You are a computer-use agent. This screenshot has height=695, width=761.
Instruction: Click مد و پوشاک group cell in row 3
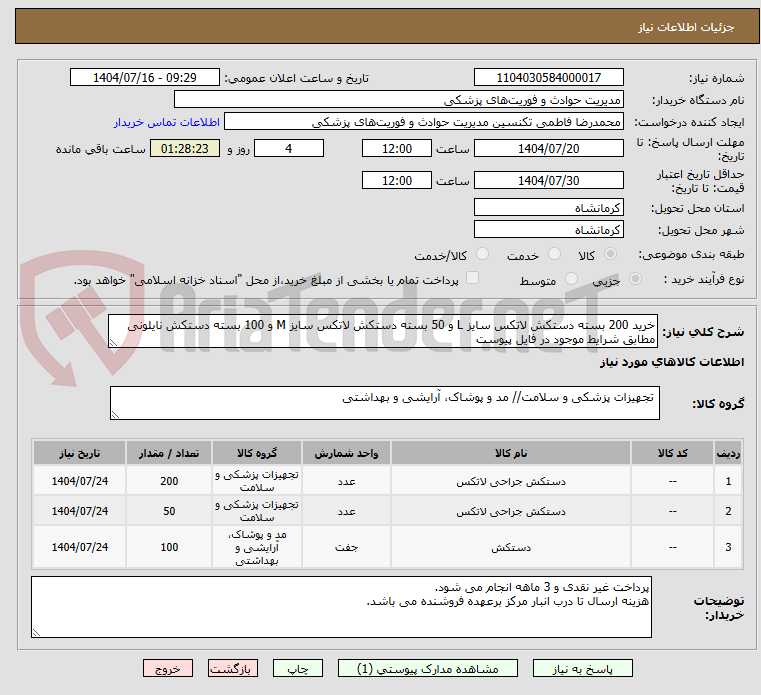(x=257, y=547)
